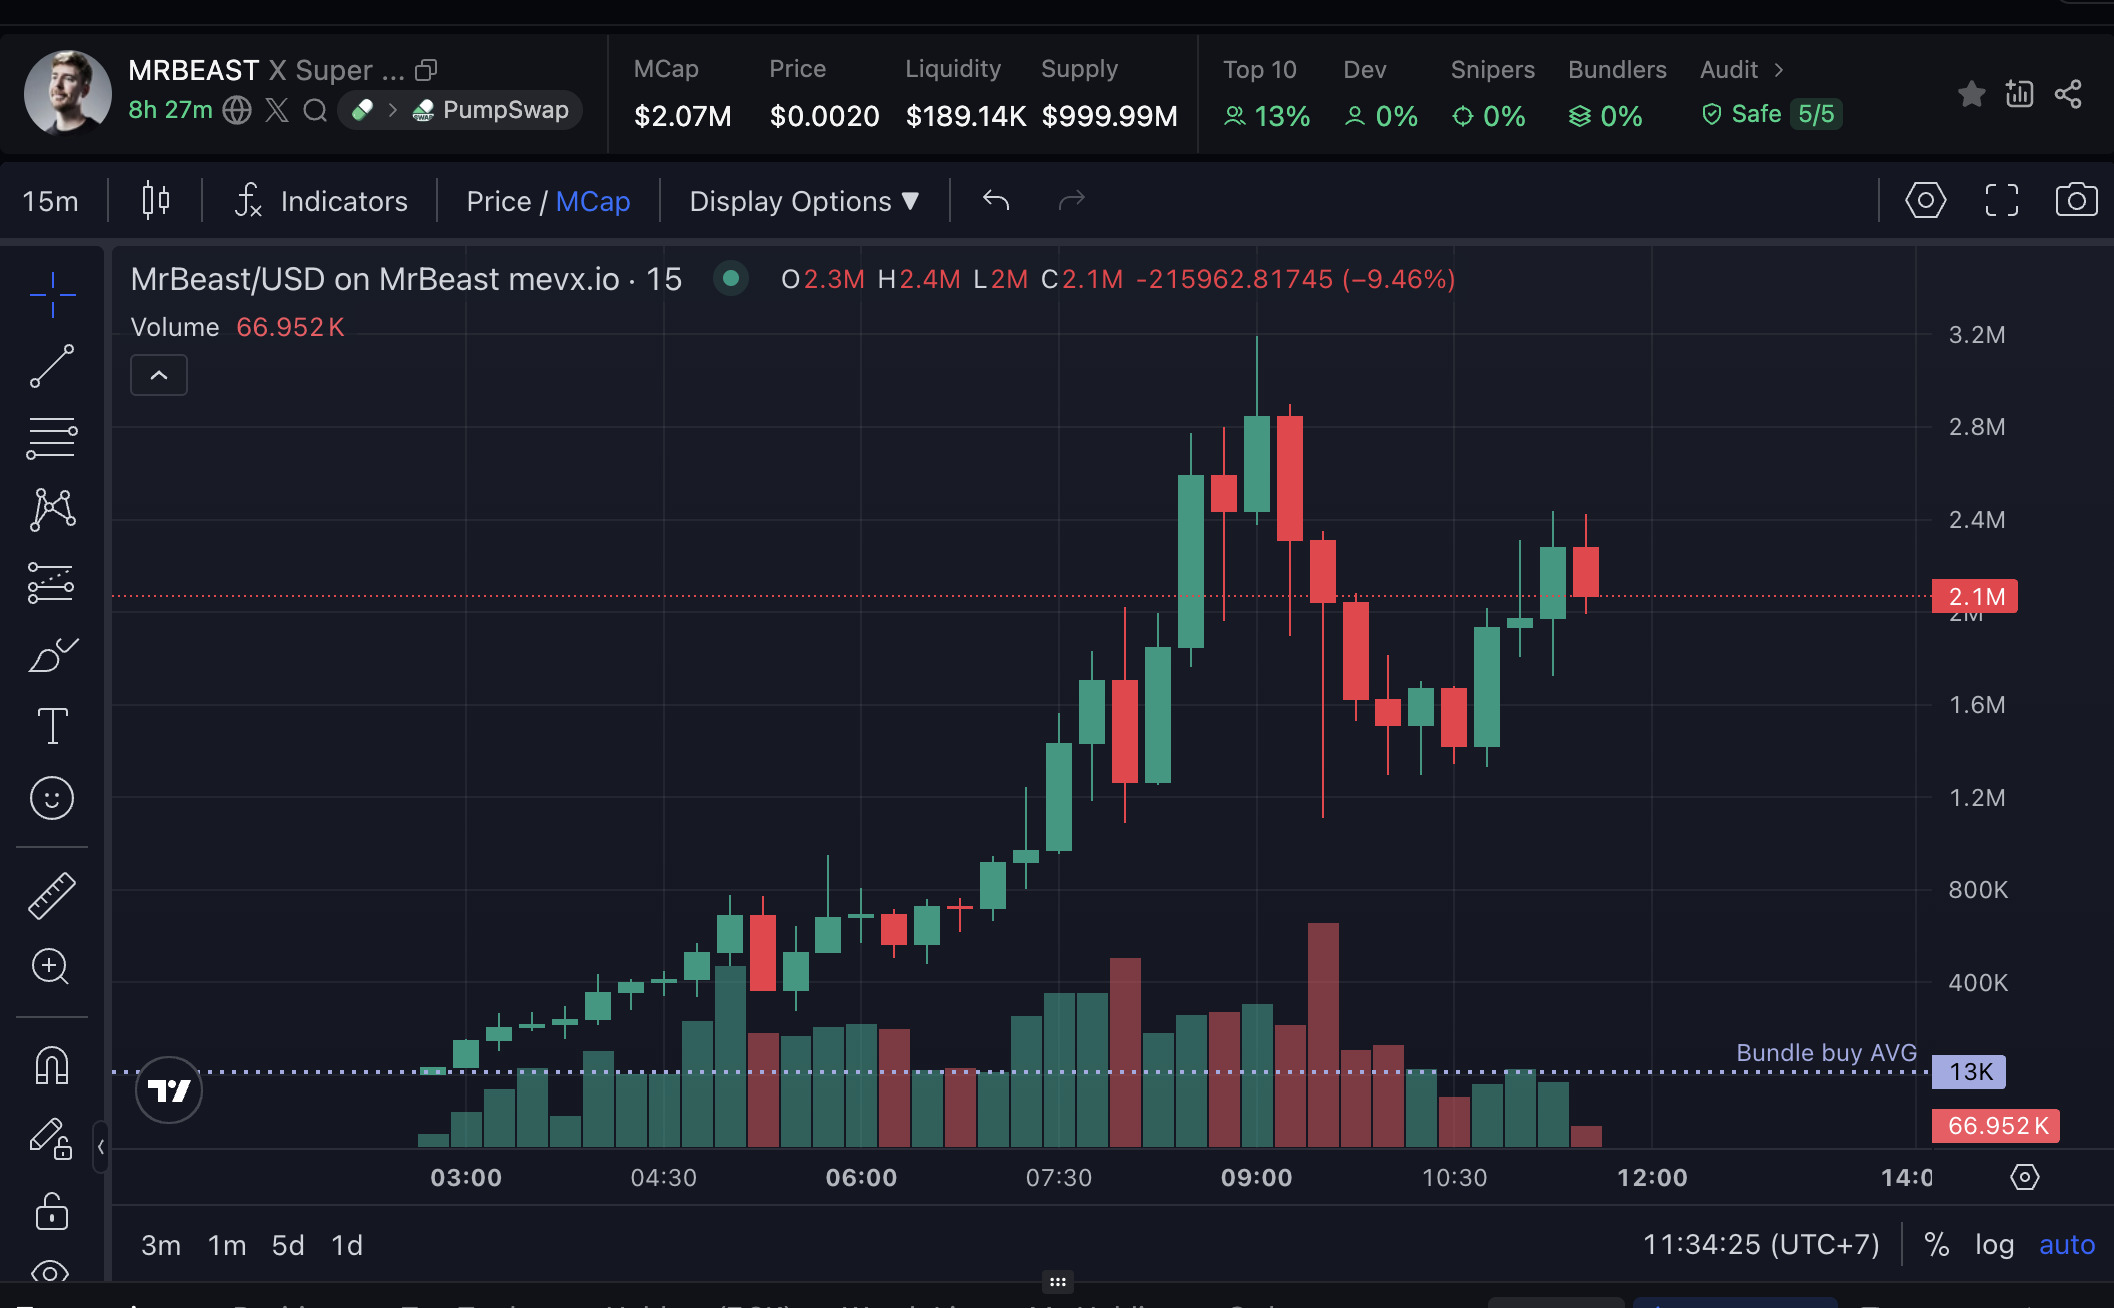
Task: Click the panel resize dots handle
Action: tap(1057, 1281)
